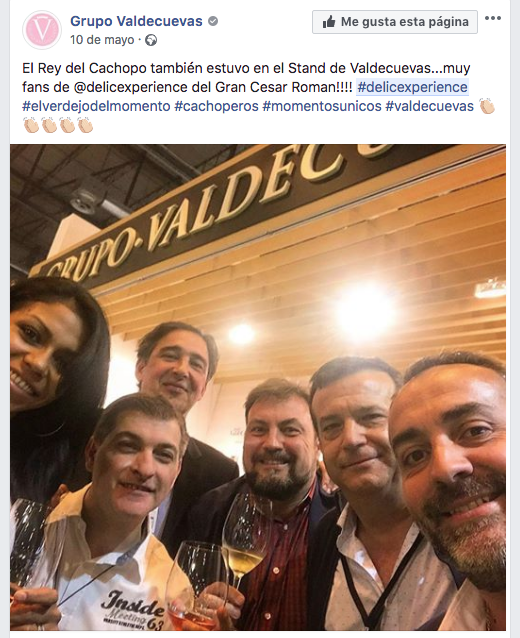520x638 pixels.
Task: Follow the highlighted #delicexperience hashtag
Action: [x=412, y=87]
